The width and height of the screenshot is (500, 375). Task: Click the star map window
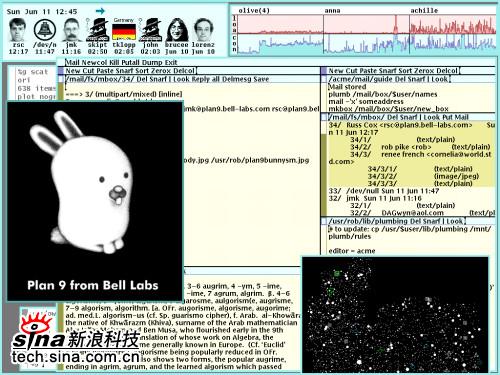(395, 315)
